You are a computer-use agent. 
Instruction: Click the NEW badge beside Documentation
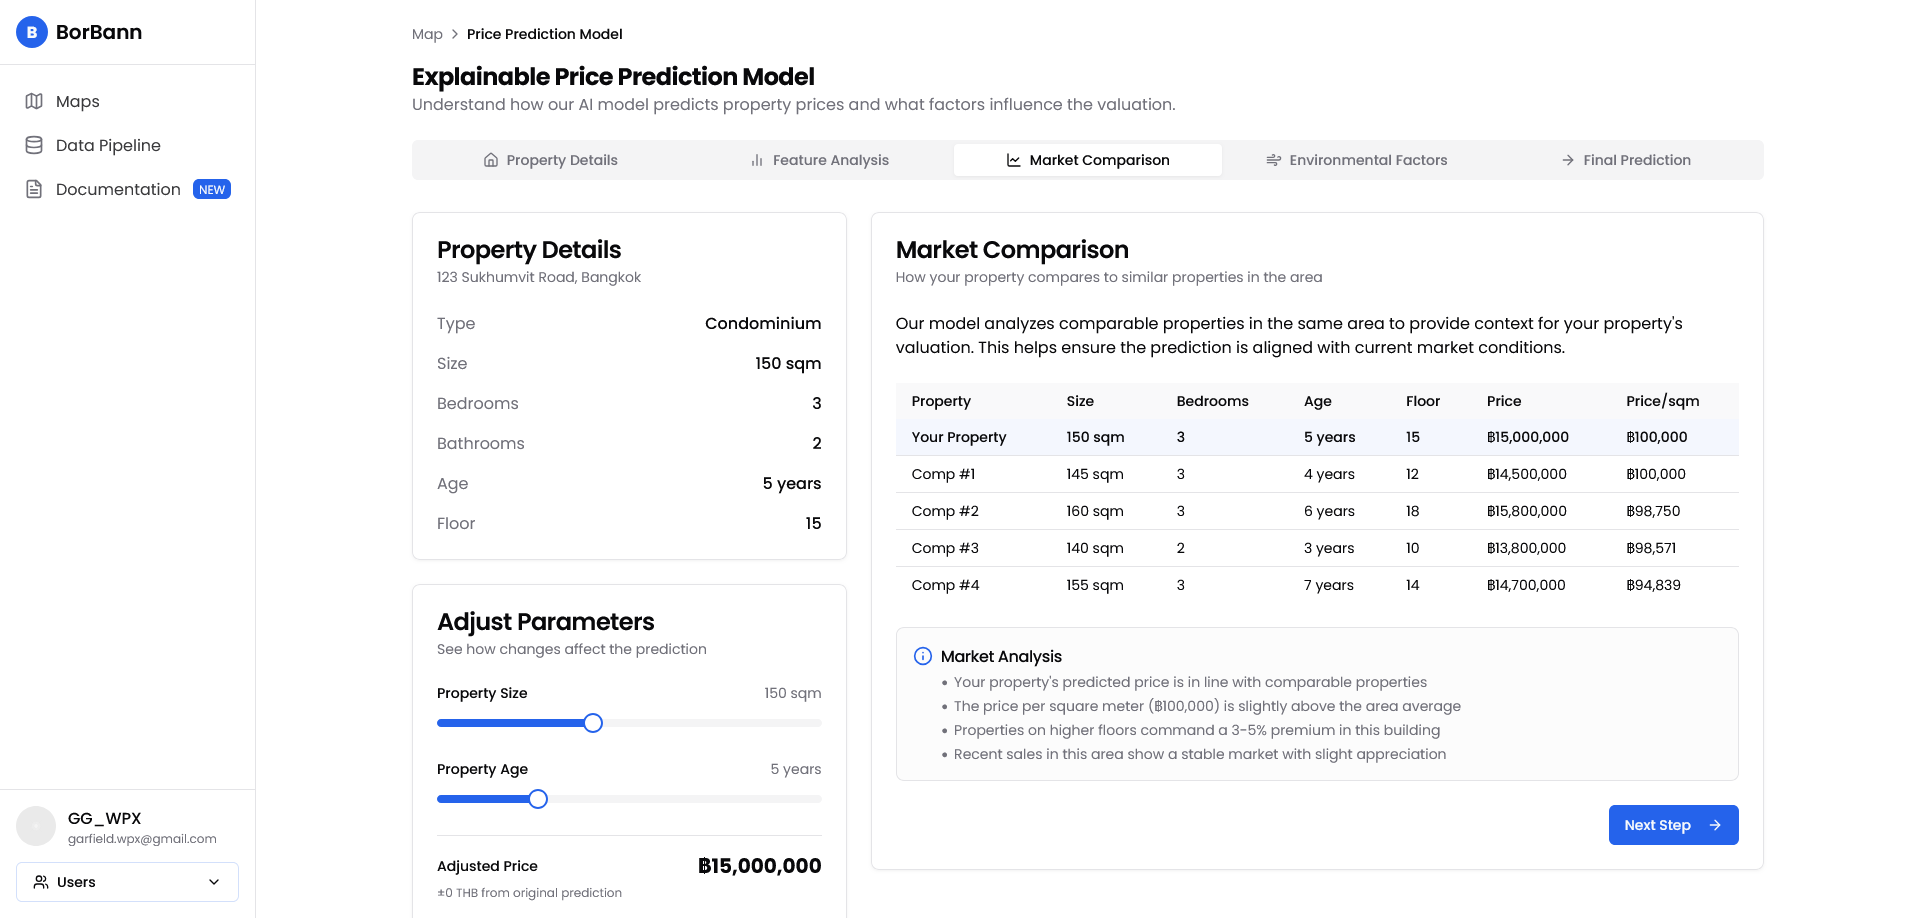click(x=211, y=189)
